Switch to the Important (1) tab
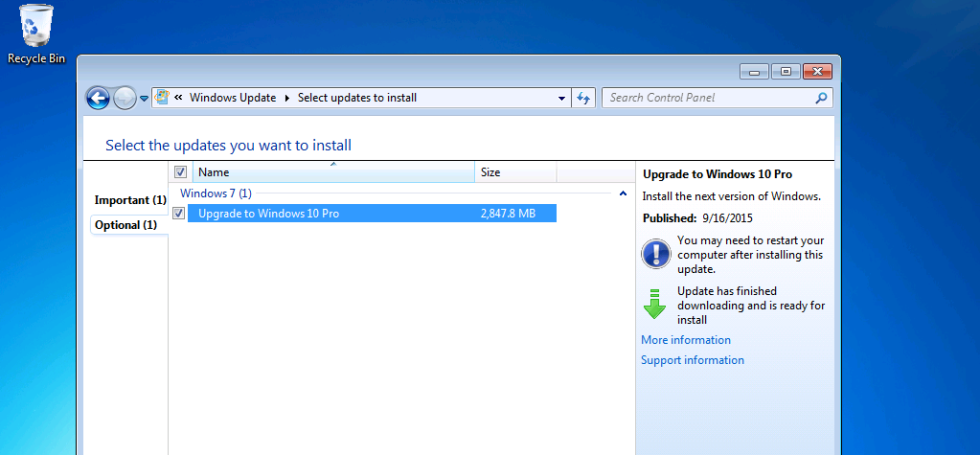This screenshot has height=455, width=980. click(x=130, y=200)
